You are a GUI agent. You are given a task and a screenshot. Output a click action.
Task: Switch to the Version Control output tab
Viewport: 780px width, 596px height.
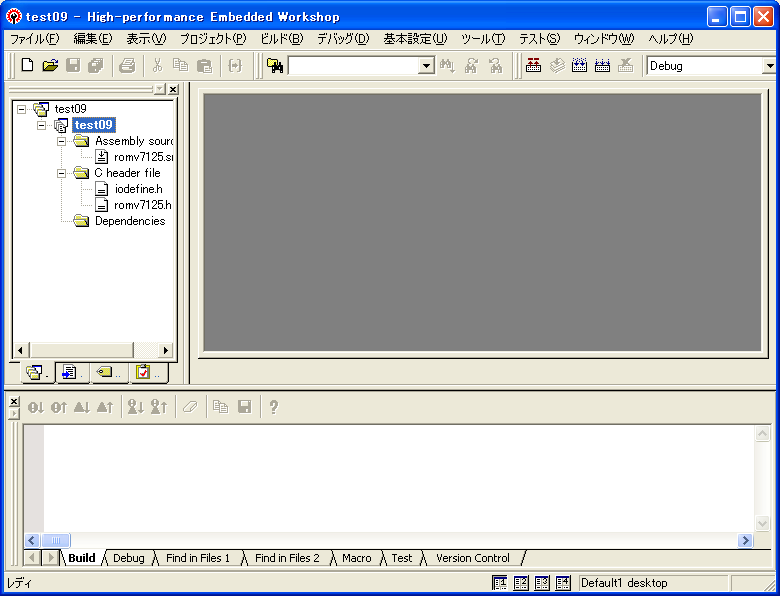472,558
